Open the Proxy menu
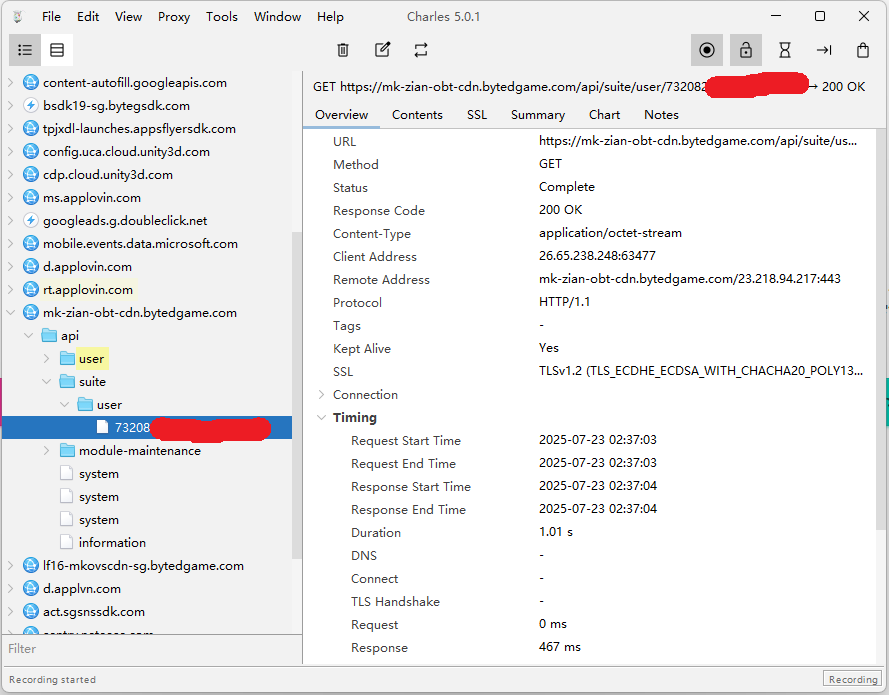The image size is (889, 695). pos(174,17)
